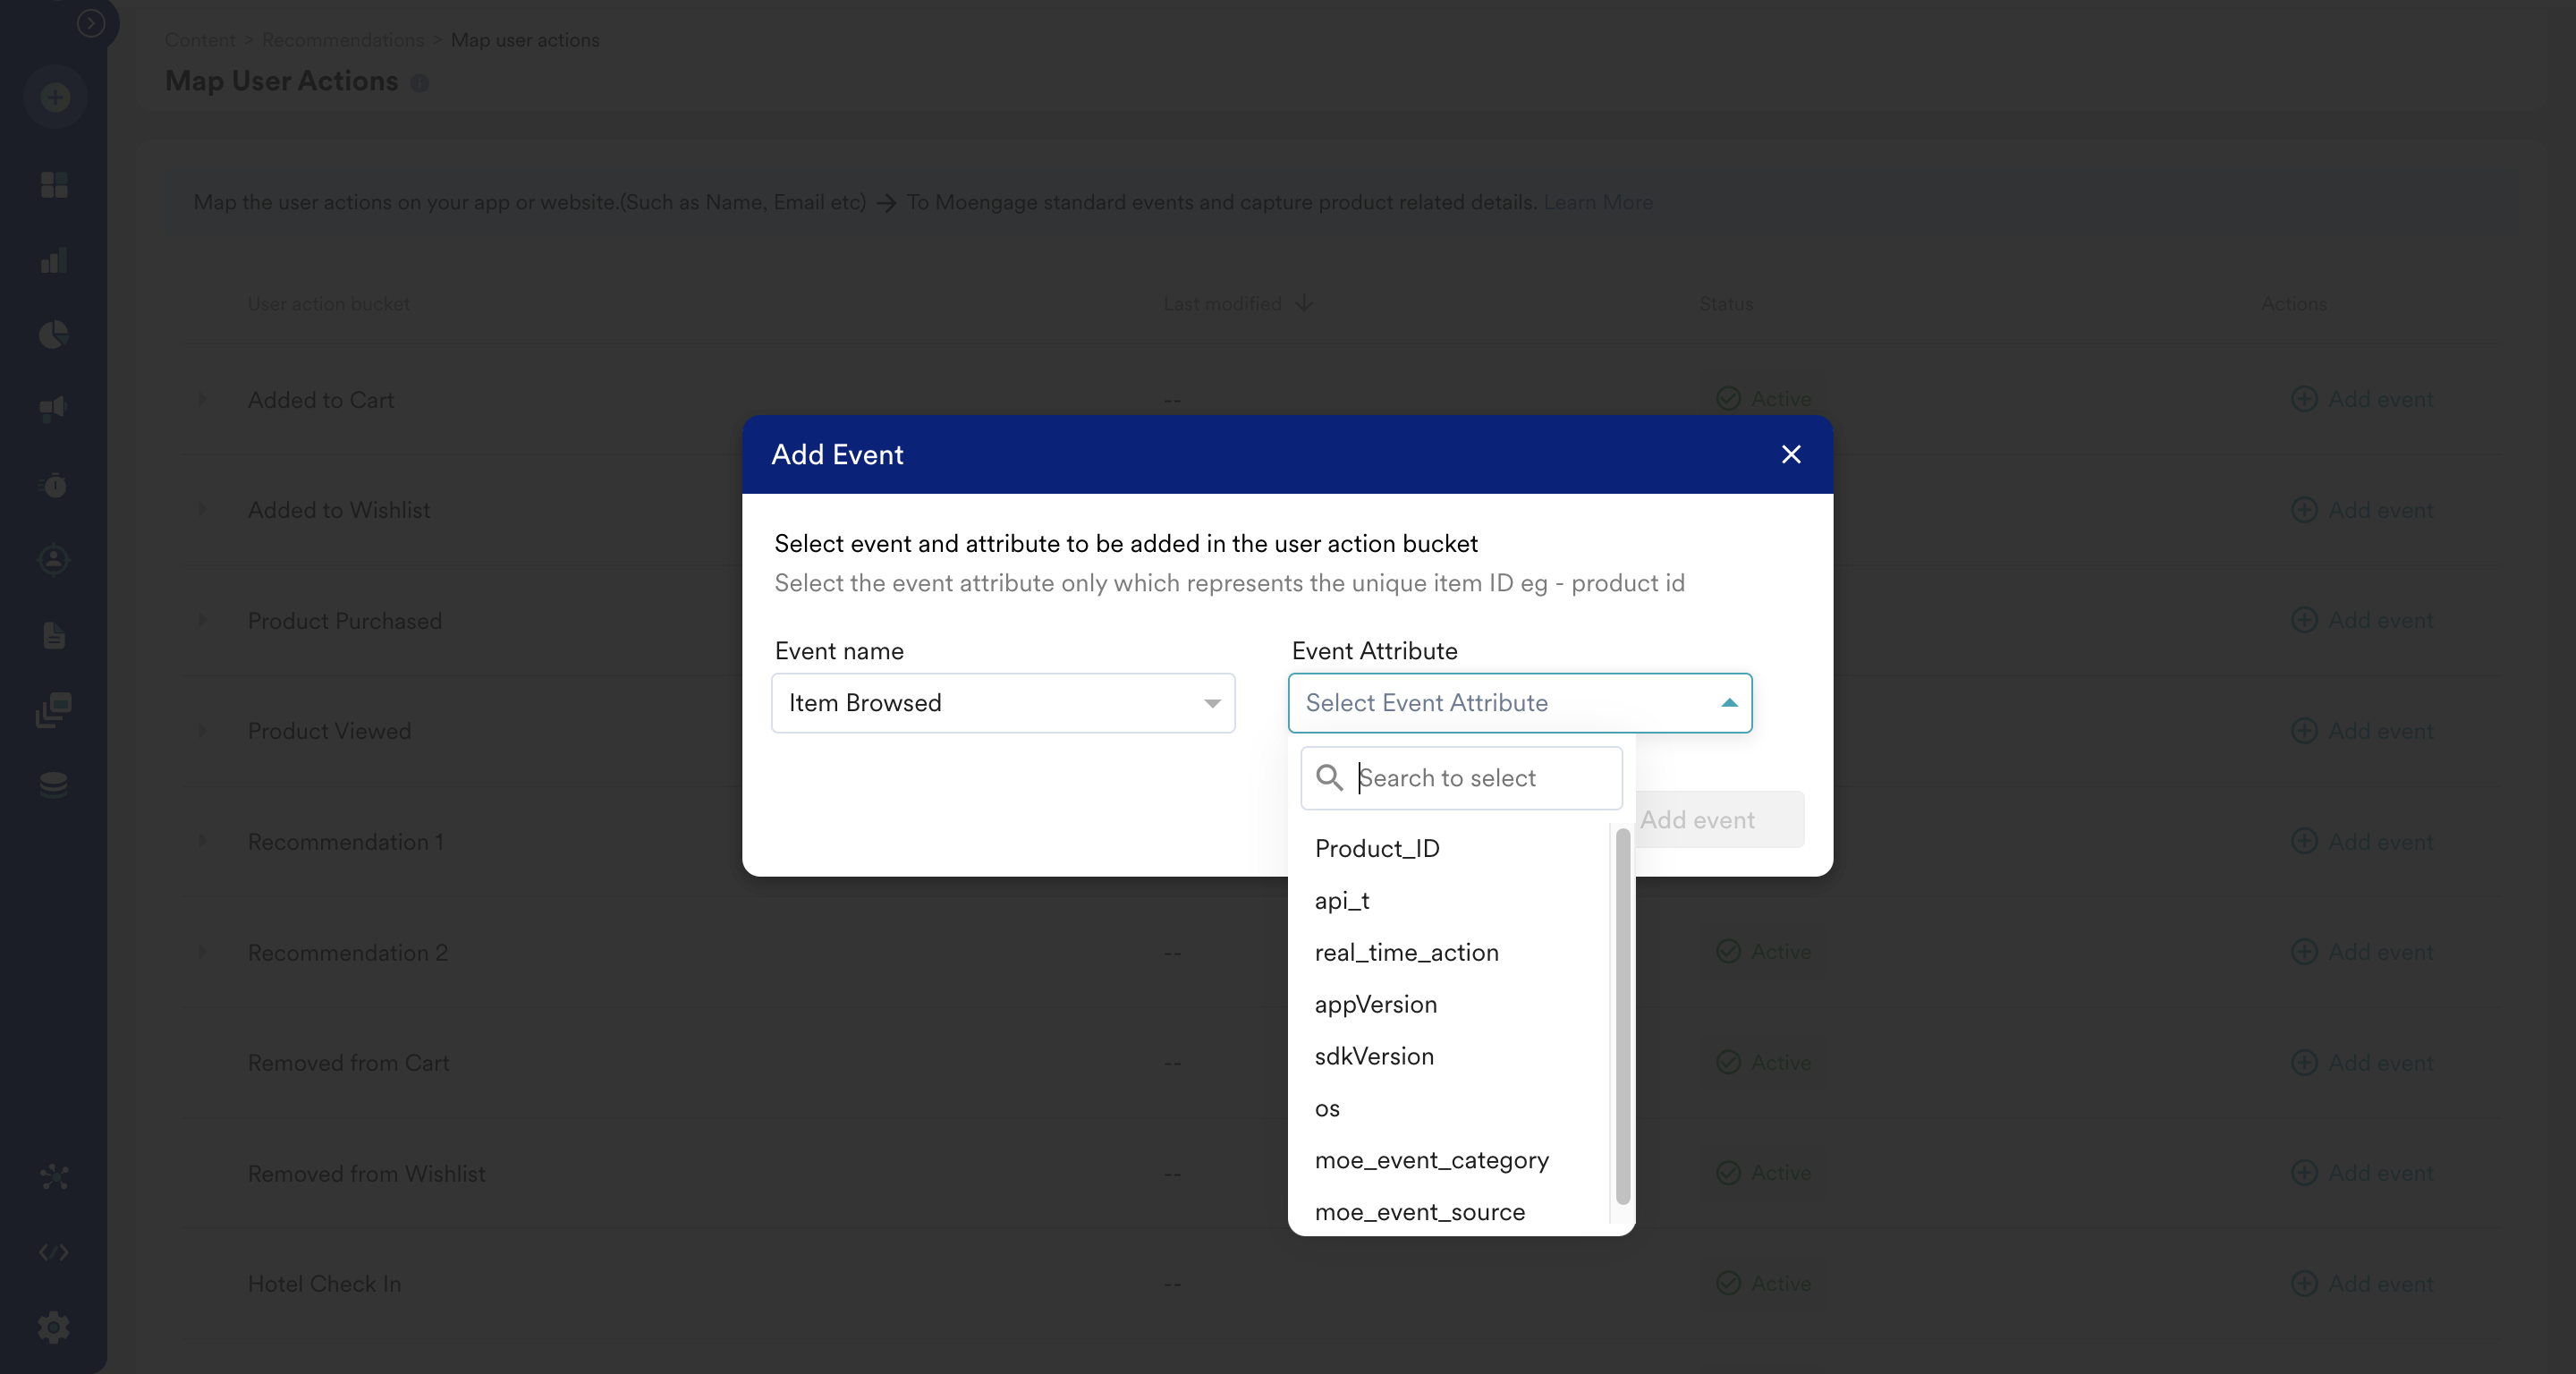Open the Create new campaign plus icon
The width and height of the screenshot is (2576, 1374).
coord(54,96)
